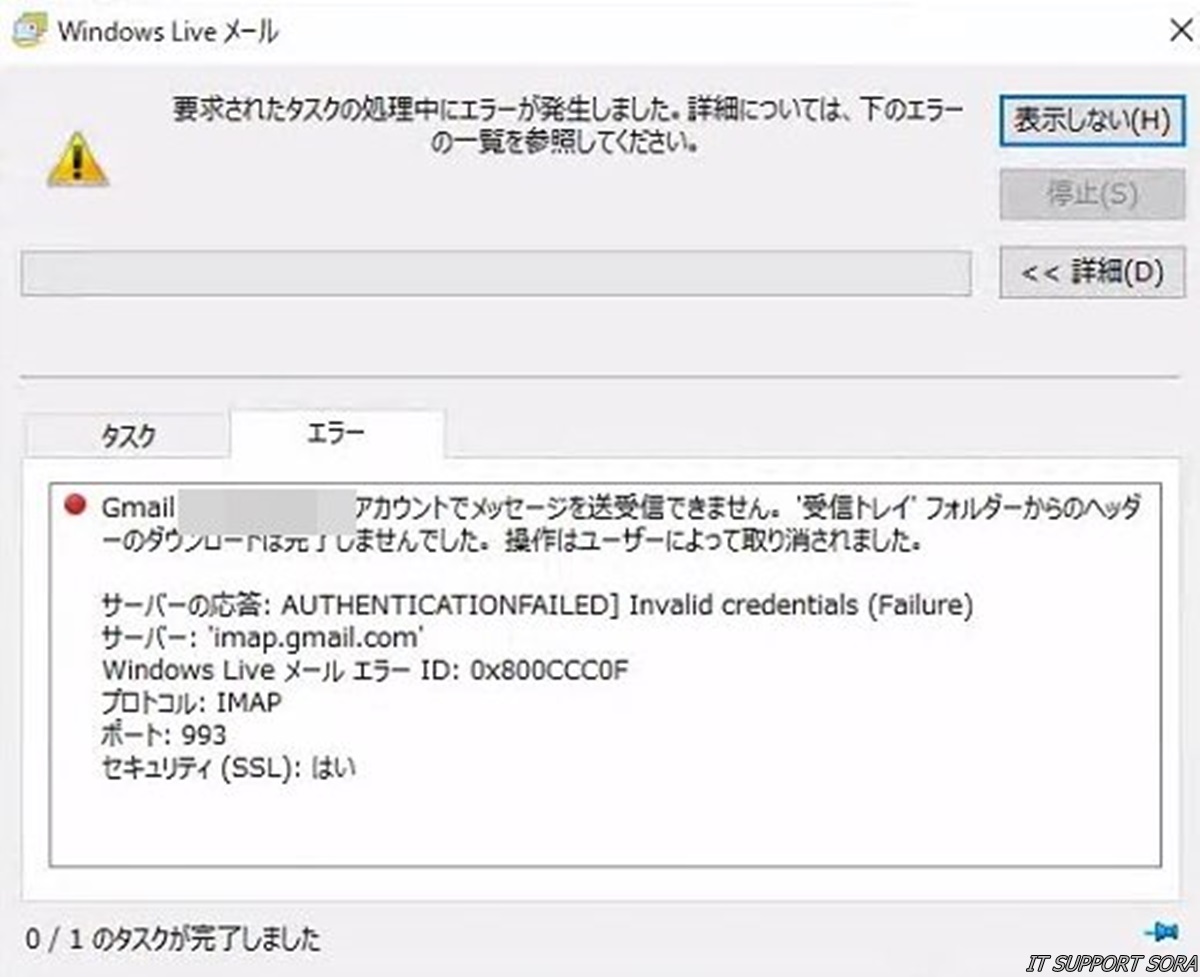Click the error ID 0x800CCC0F line
This screenshot has height=977, width=1200.
(365, 669)
